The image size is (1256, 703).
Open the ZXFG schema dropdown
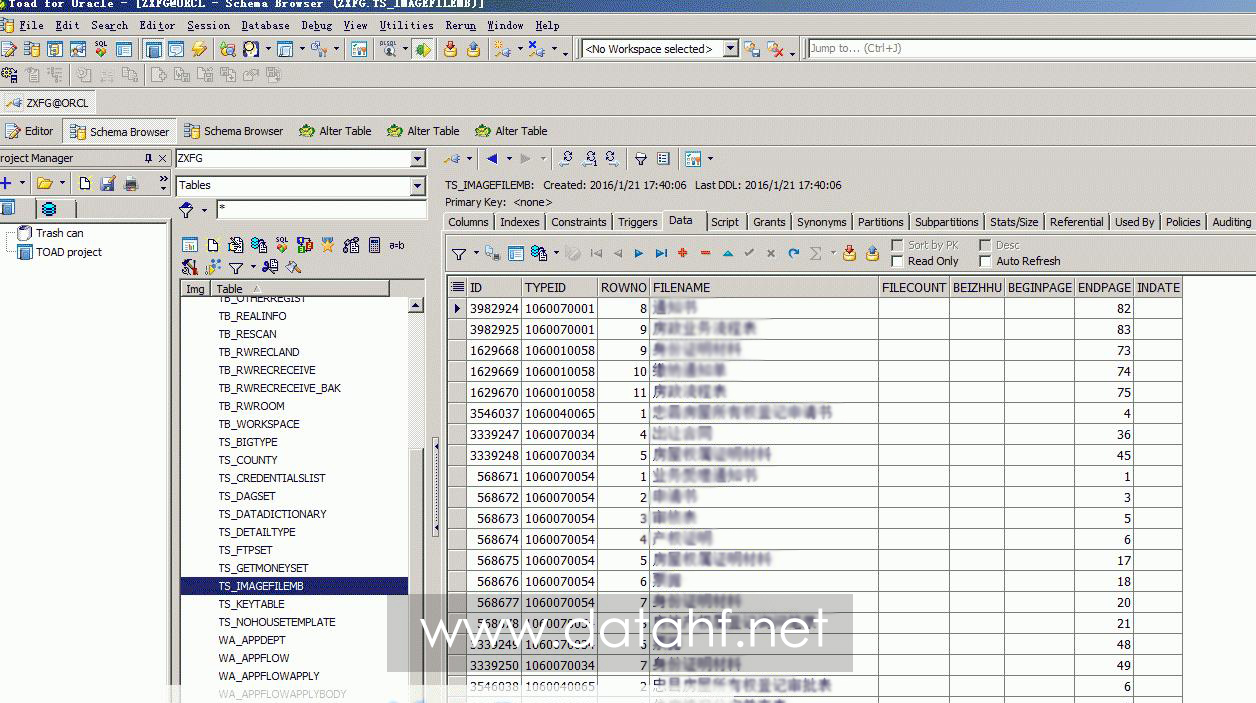pos(418,158)
